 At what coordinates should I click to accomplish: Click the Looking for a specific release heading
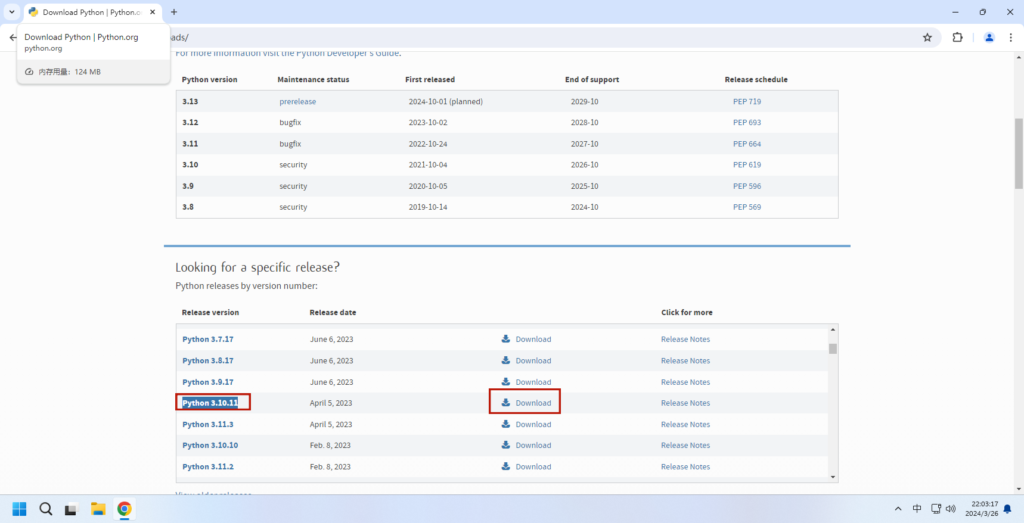257,268
